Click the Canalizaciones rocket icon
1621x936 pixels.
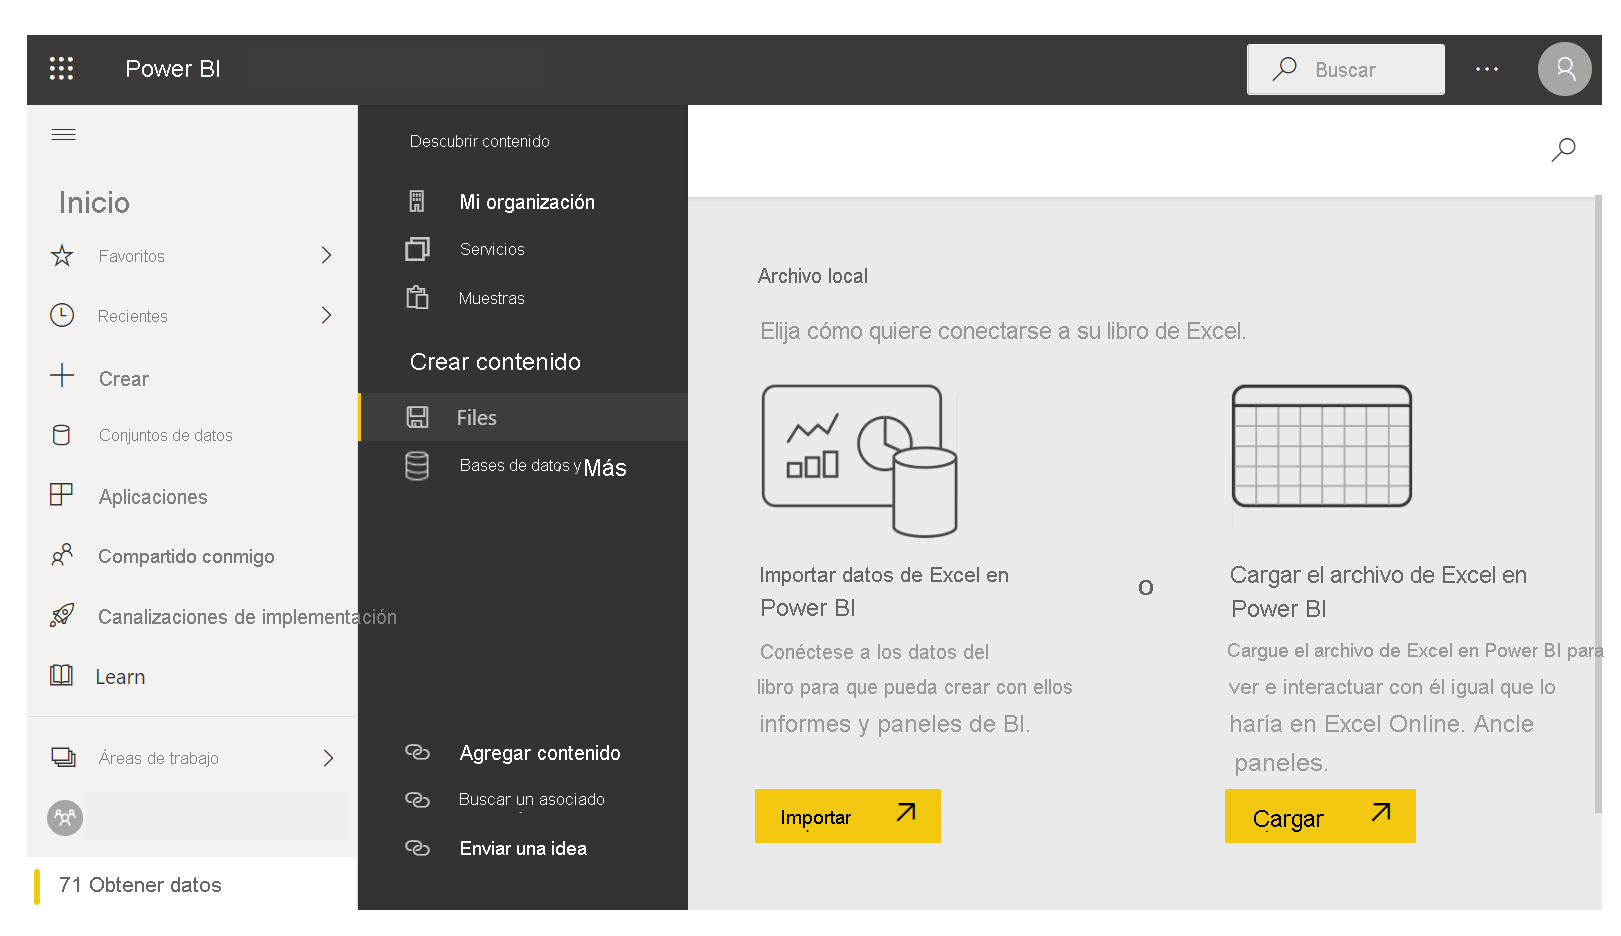pos(62,615)
